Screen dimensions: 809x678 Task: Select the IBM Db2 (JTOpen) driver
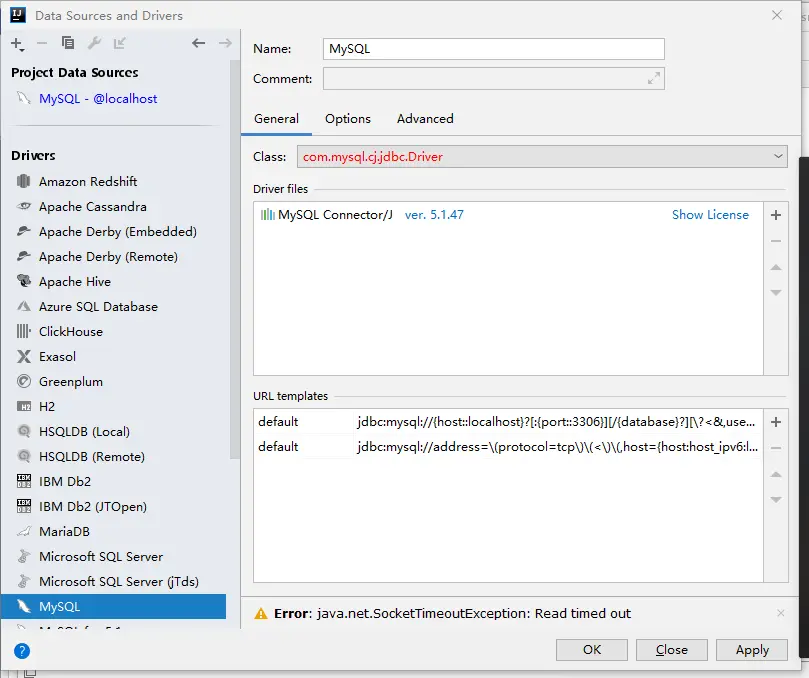(114, 507)
